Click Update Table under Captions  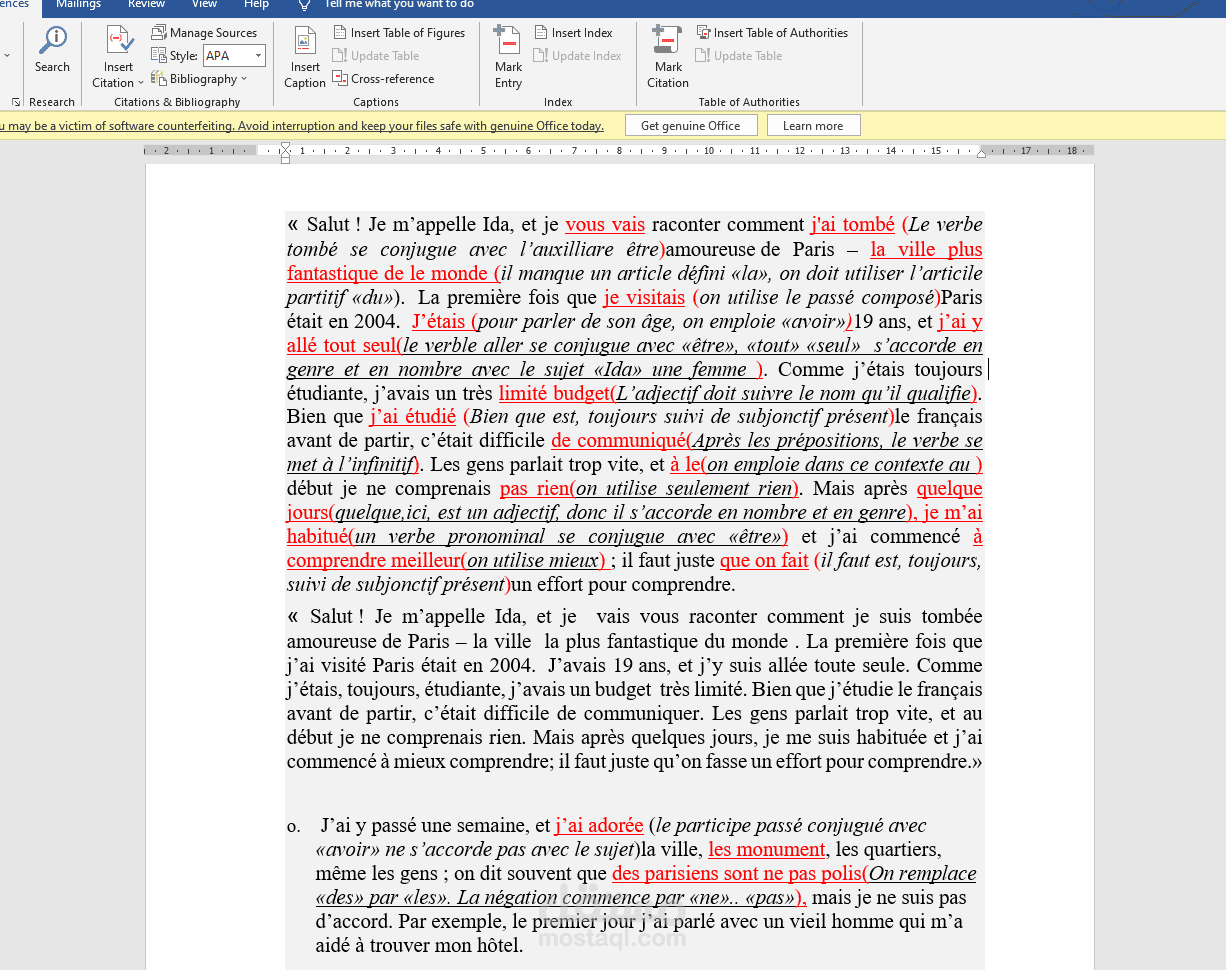[x=376, y=56]
